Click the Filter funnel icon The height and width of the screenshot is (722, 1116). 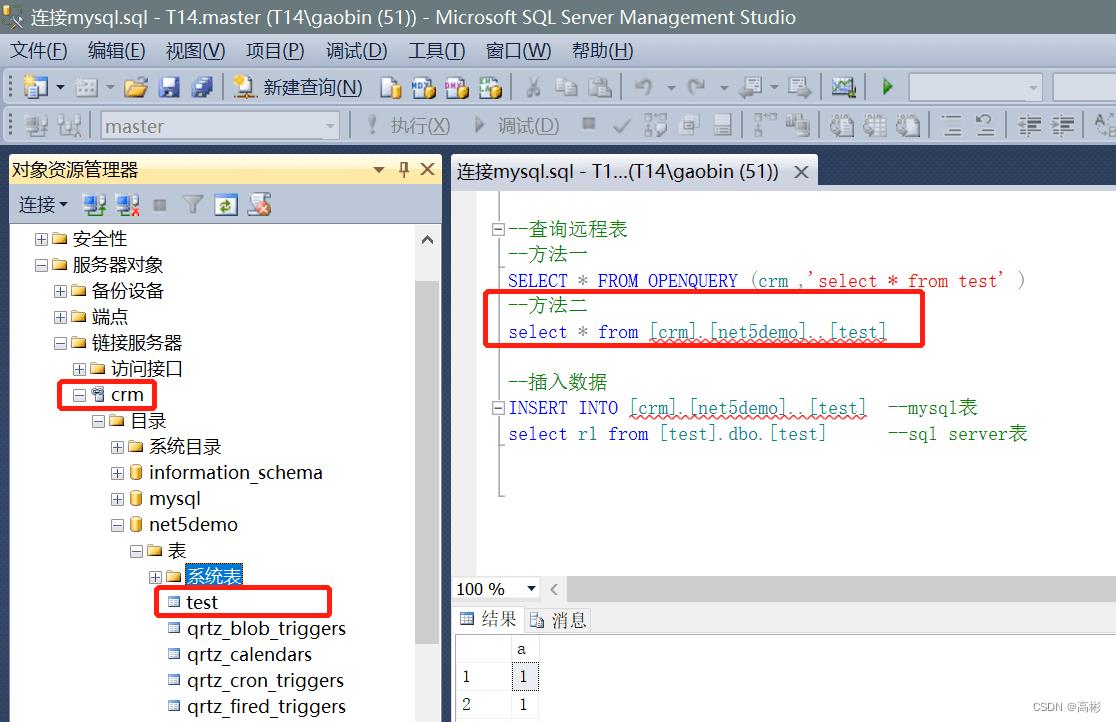[193, 205]
